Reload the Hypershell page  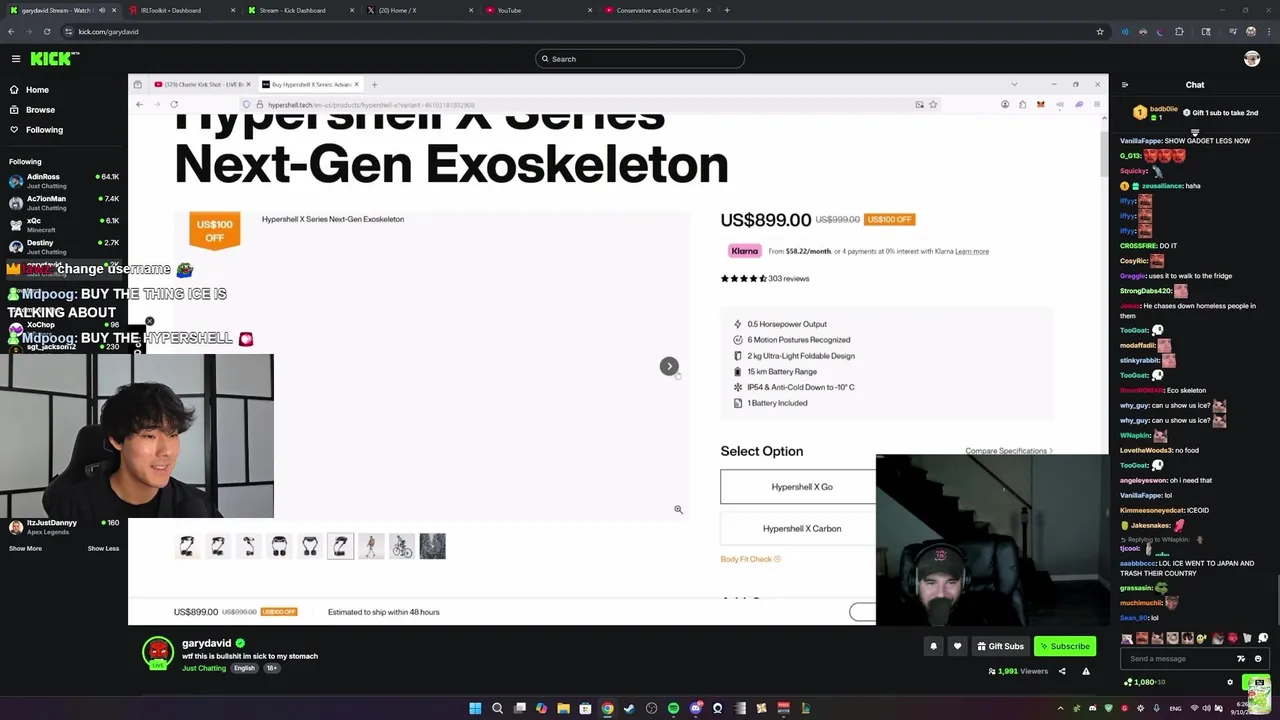click(174, 104)
